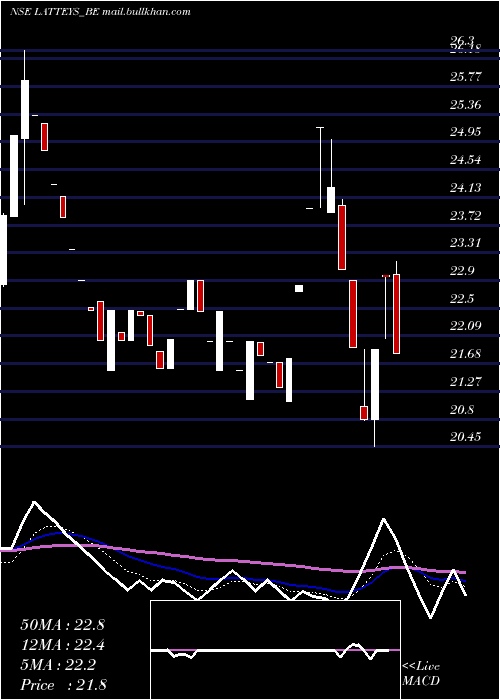Select the 20.8 price axis label
This screenshot has width=500, height=700.
coord(462,409)
